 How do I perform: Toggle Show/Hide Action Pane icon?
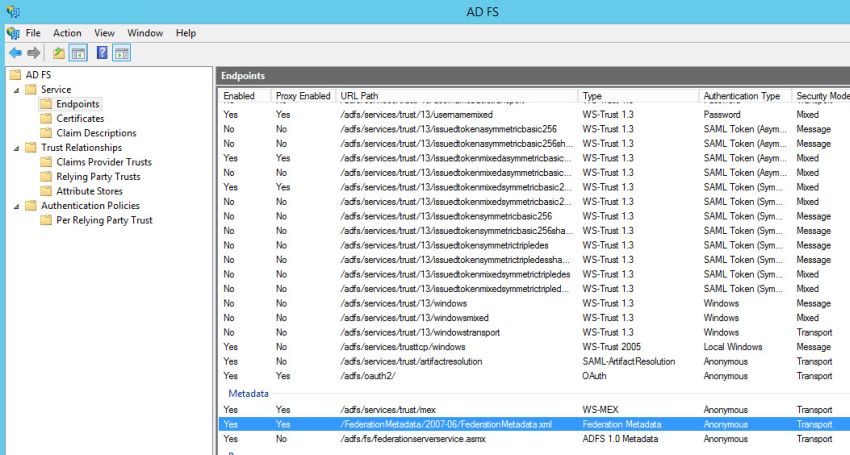point(121,53)
